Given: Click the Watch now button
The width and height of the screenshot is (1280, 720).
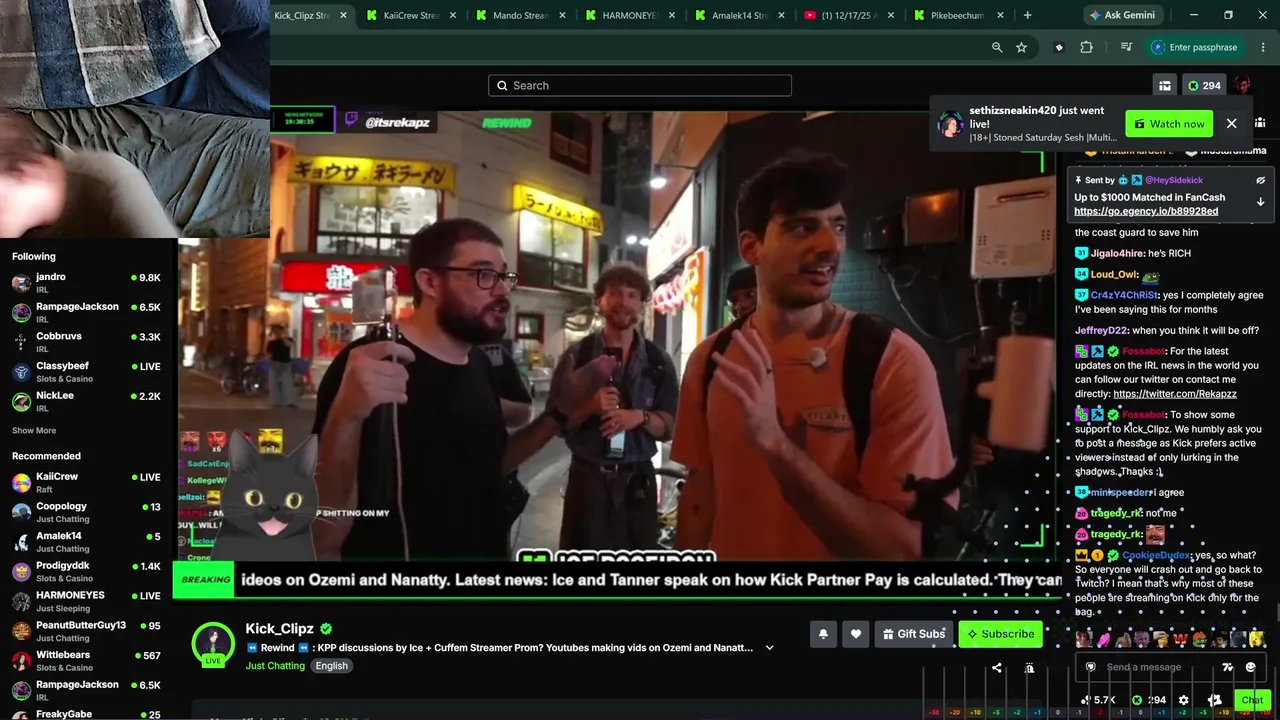Looking at the screenshot, I should point(1168,123).
